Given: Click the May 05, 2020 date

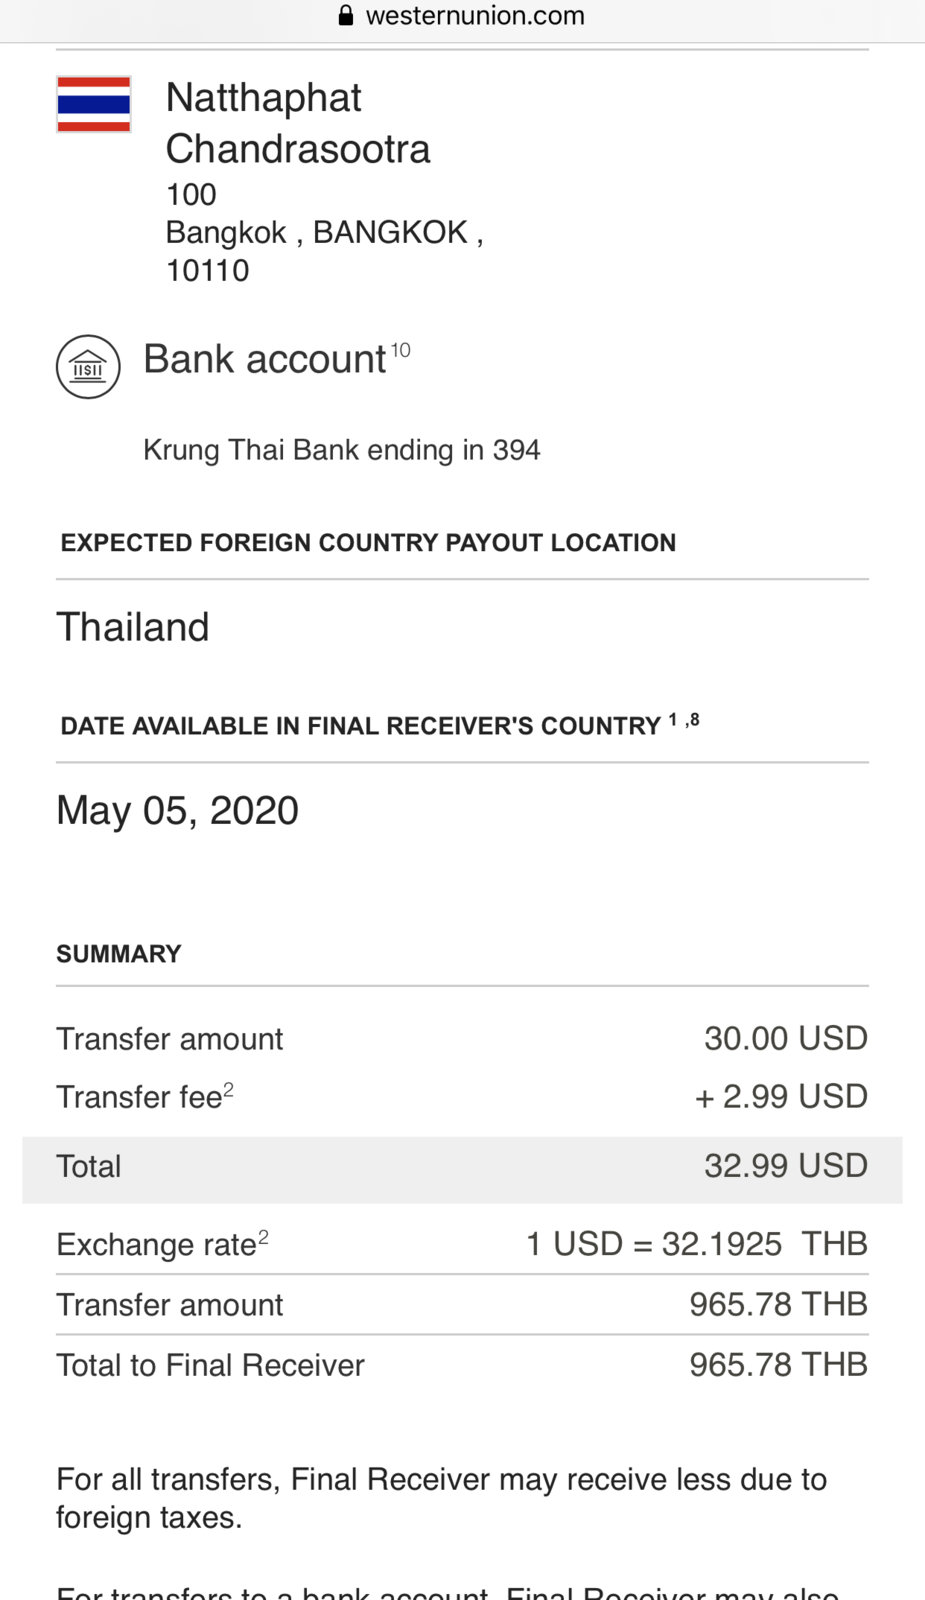Looking at the screenshot, I should tap(177, 810).
